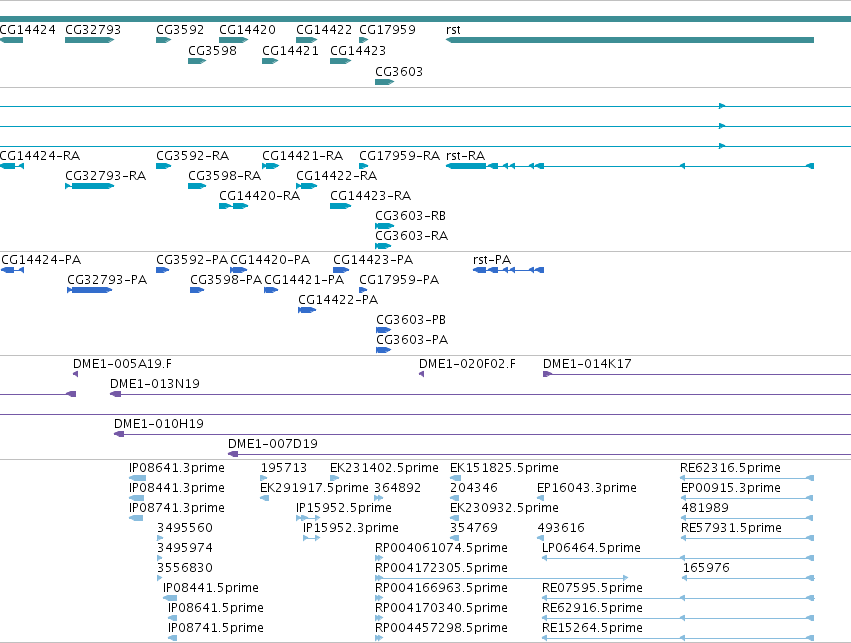Click the IP08441.3prime EST label
Viewport: 851px width, 643px height.
177,488
